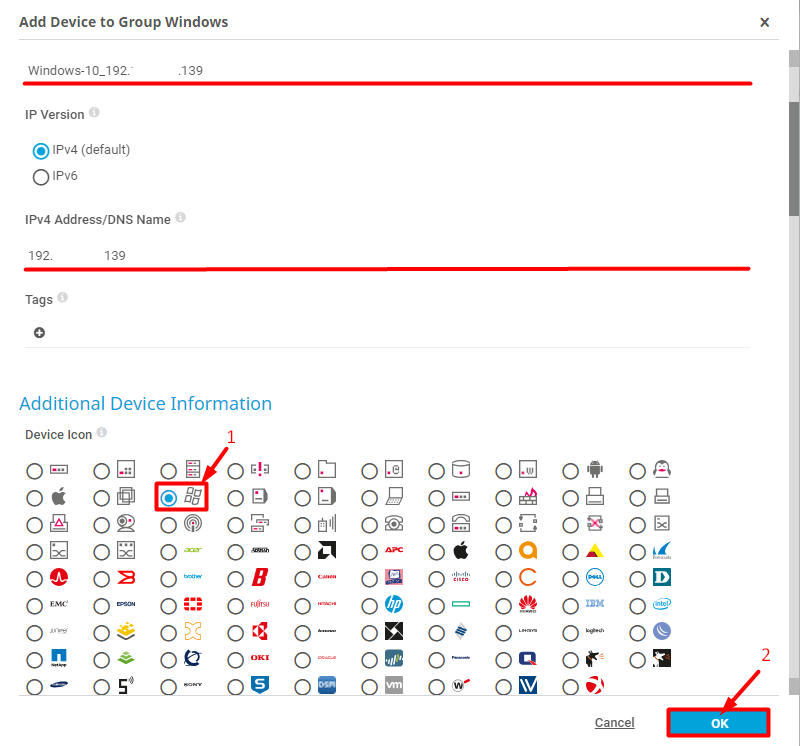Select the Barracuda vendor icon
Screen dimensions: 800x746
662,551
